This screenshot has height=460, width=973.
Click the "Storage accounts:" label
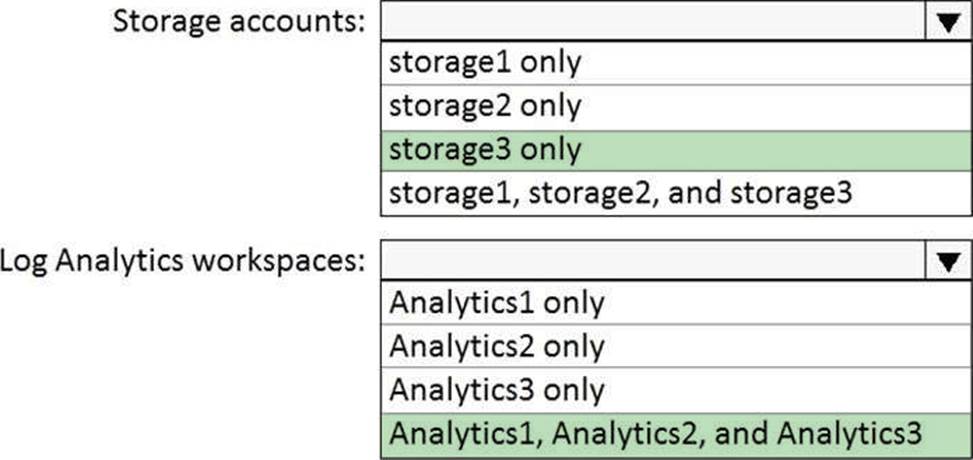click(238, 21)
